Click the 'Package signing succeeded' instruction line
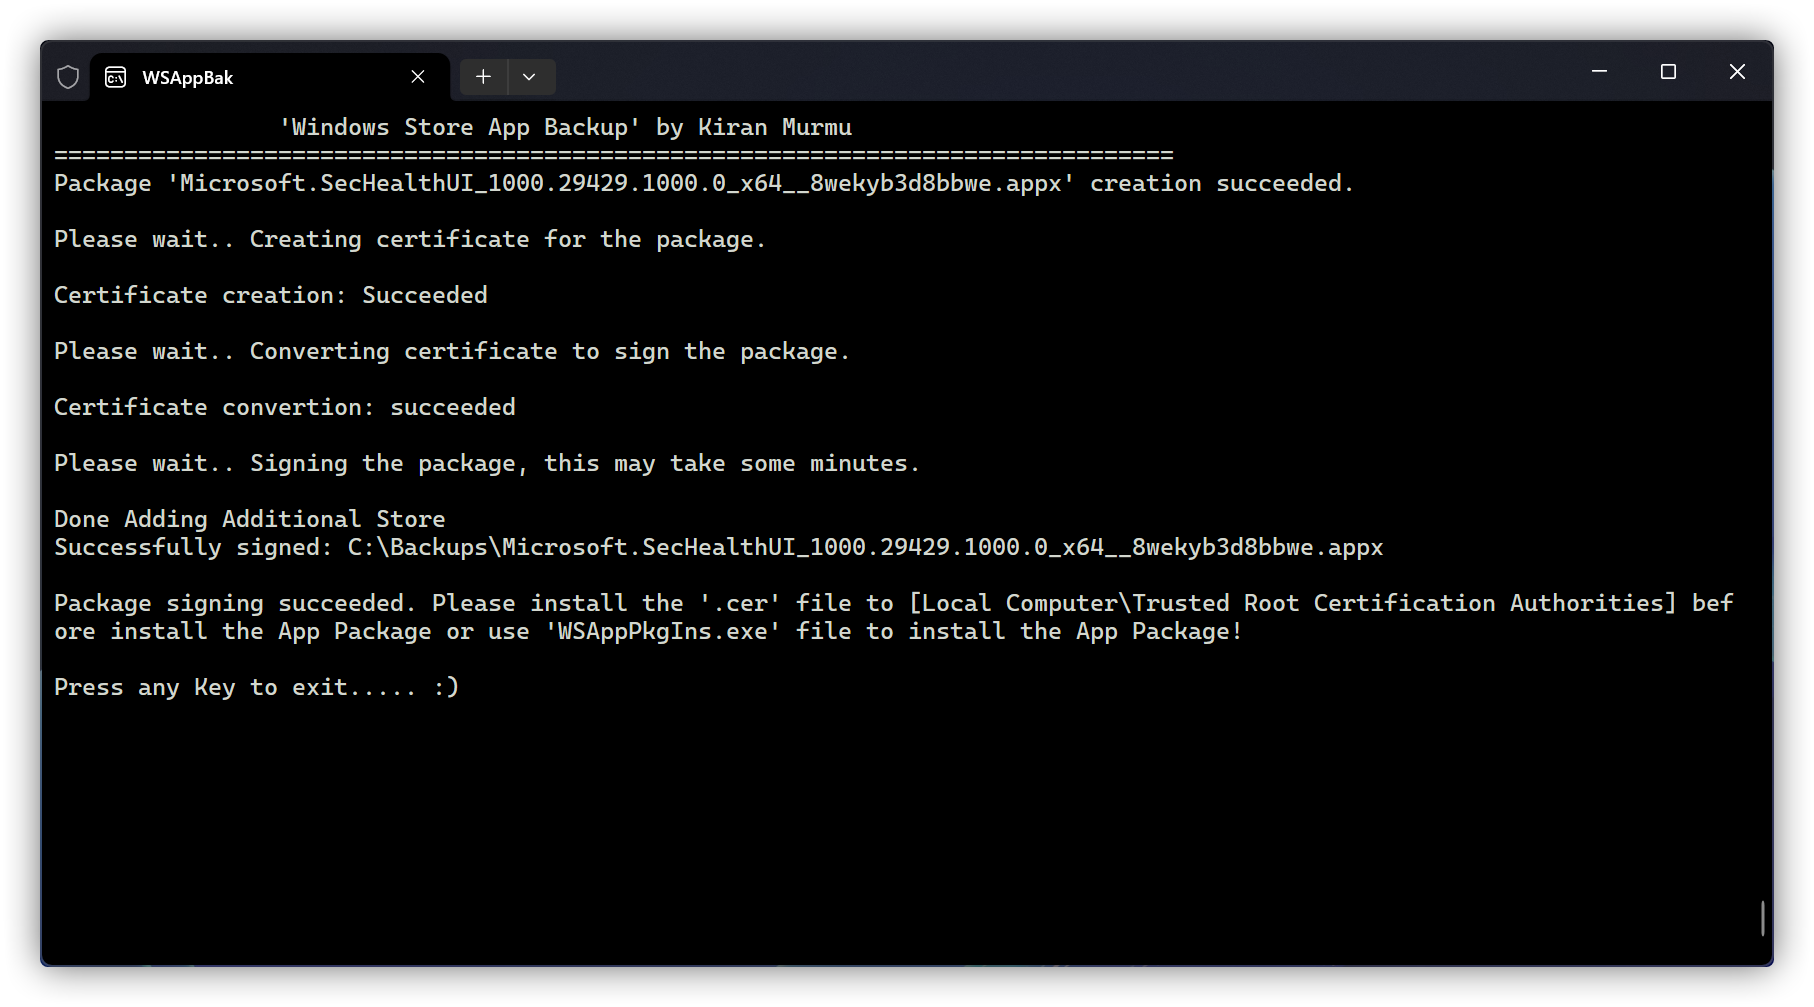 click(x=892, y=604)
